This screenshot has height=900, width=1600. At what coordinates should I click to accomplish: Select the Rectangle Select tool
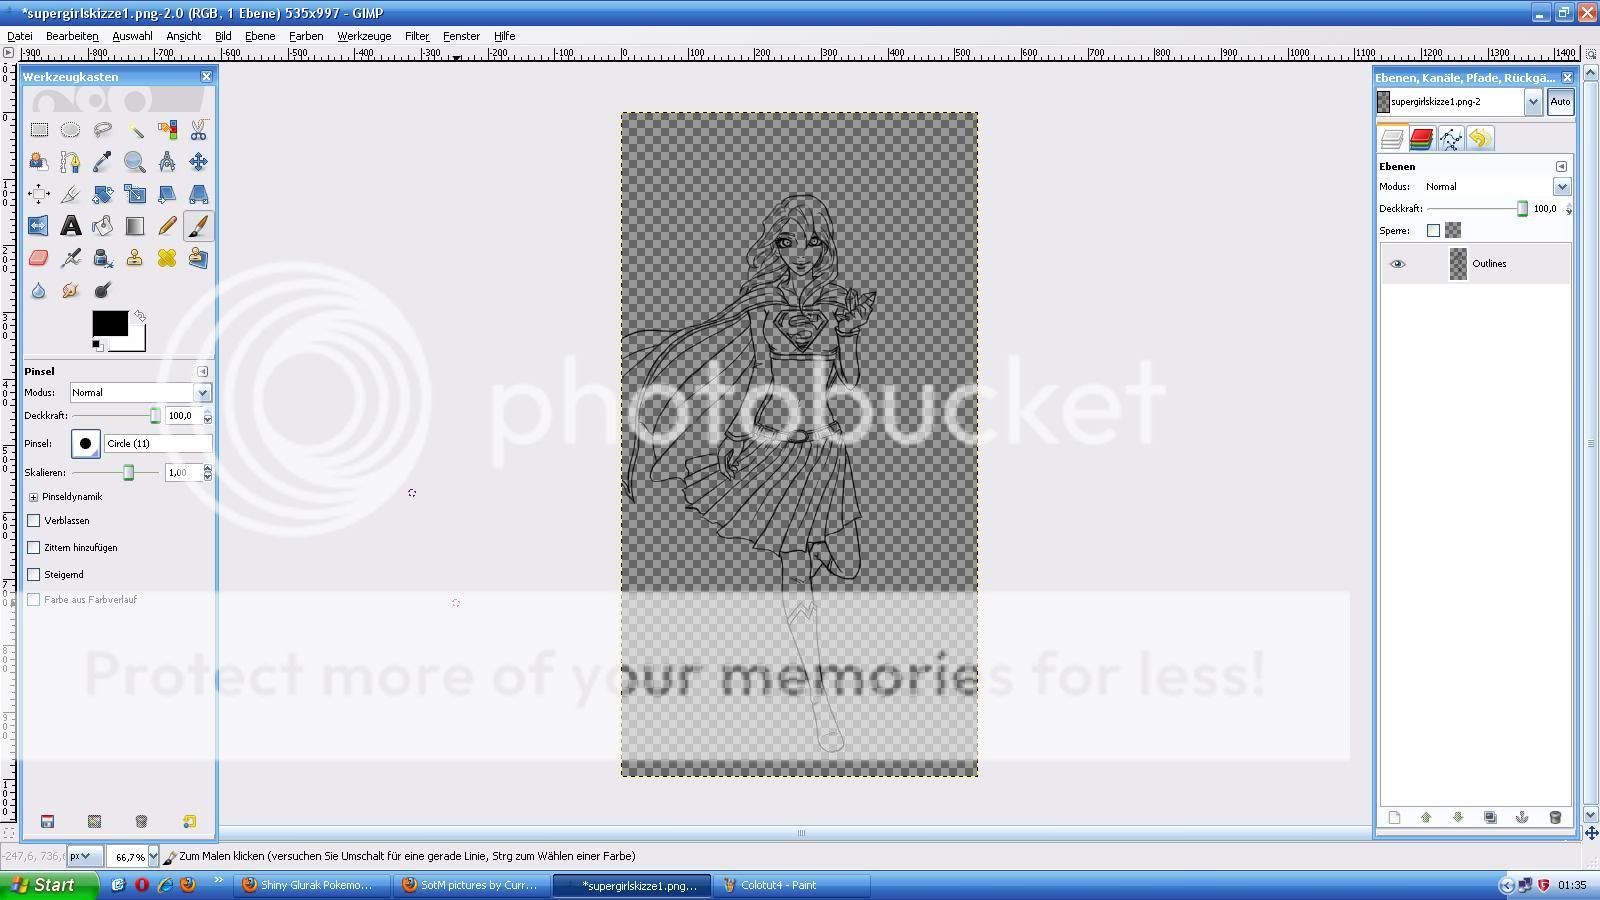38,130
